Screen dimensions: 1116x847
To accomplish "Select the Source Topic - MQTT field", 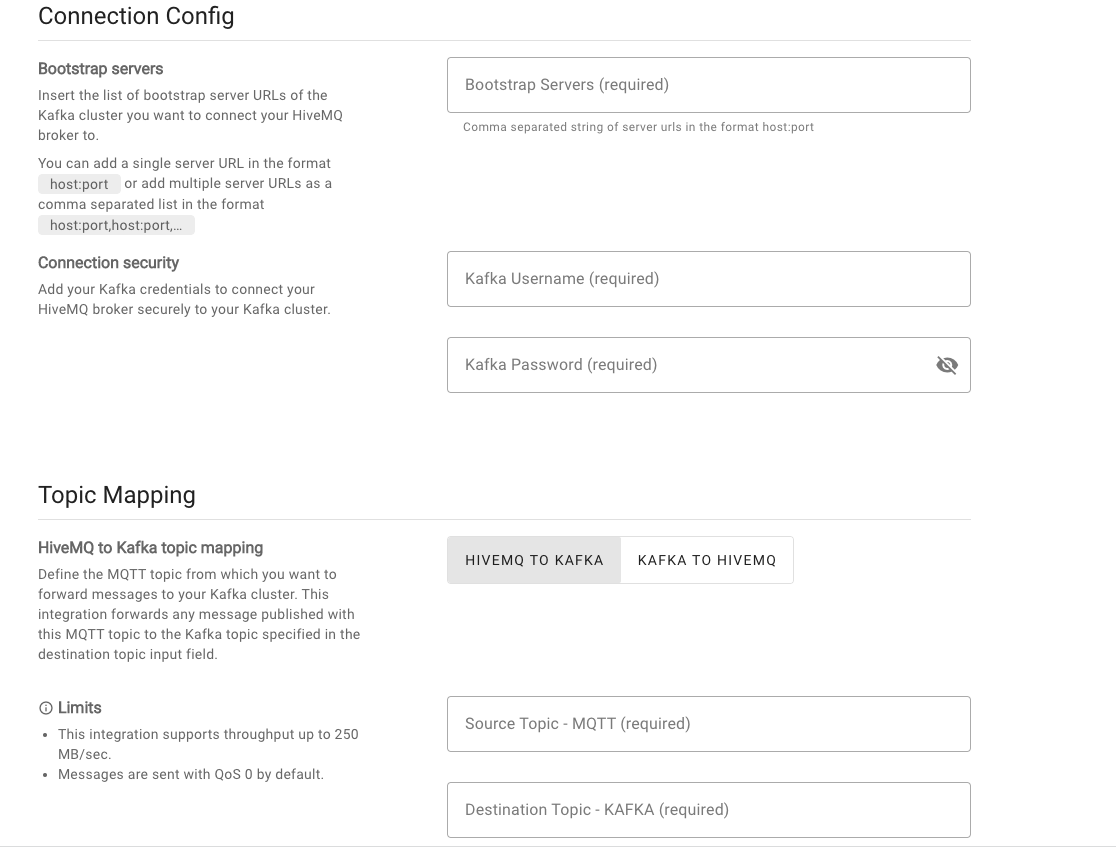I will pos(709,724).
